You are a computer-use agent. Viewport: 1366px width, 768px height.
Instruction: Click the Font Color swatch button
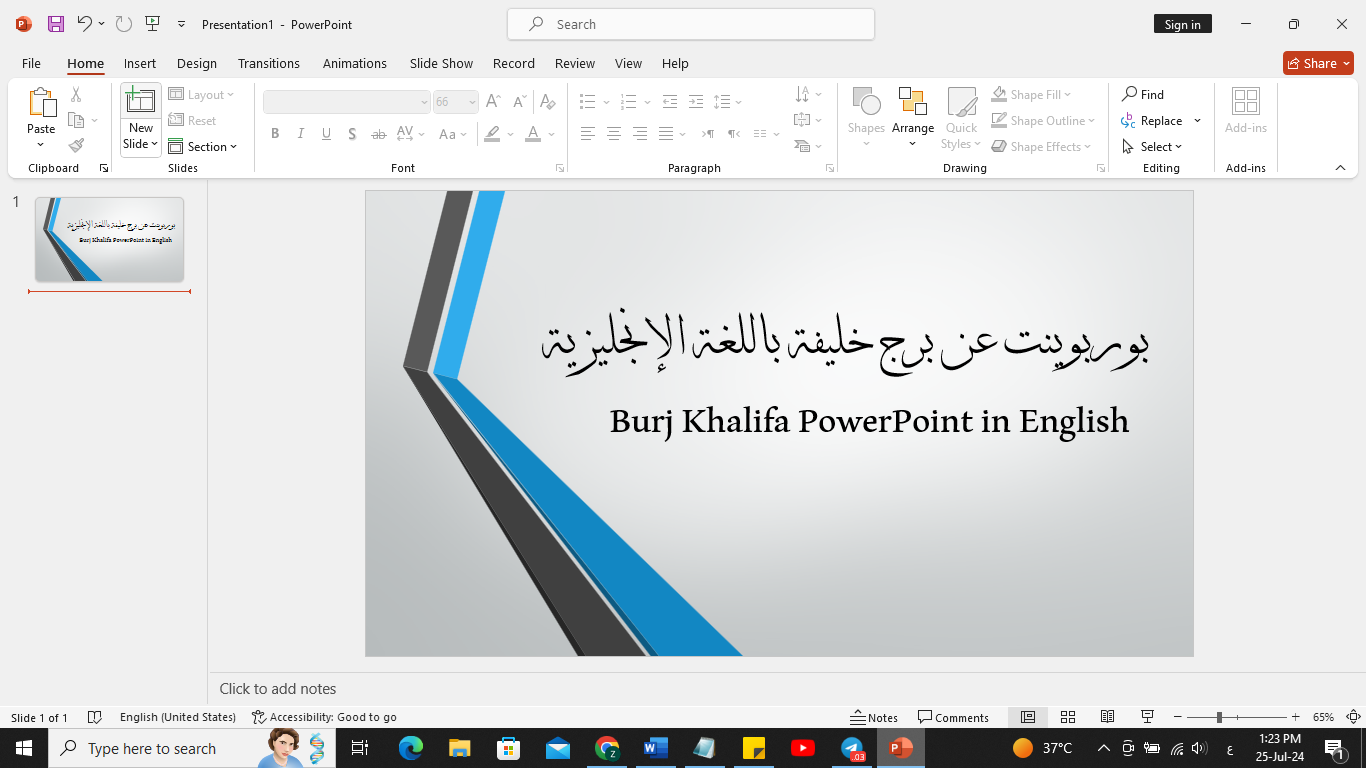(x=533, y=134)
